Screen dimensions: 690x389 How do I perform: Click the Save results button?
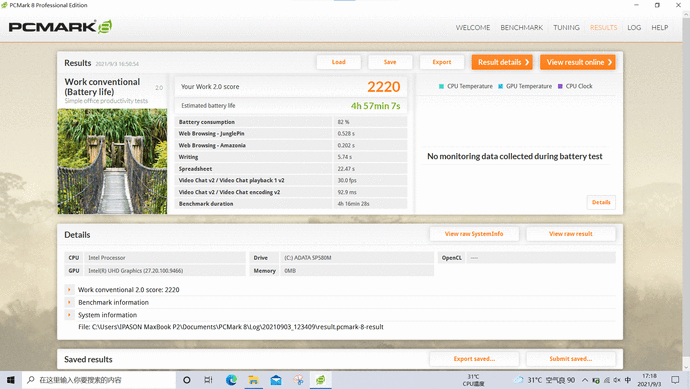pos(390,62)
